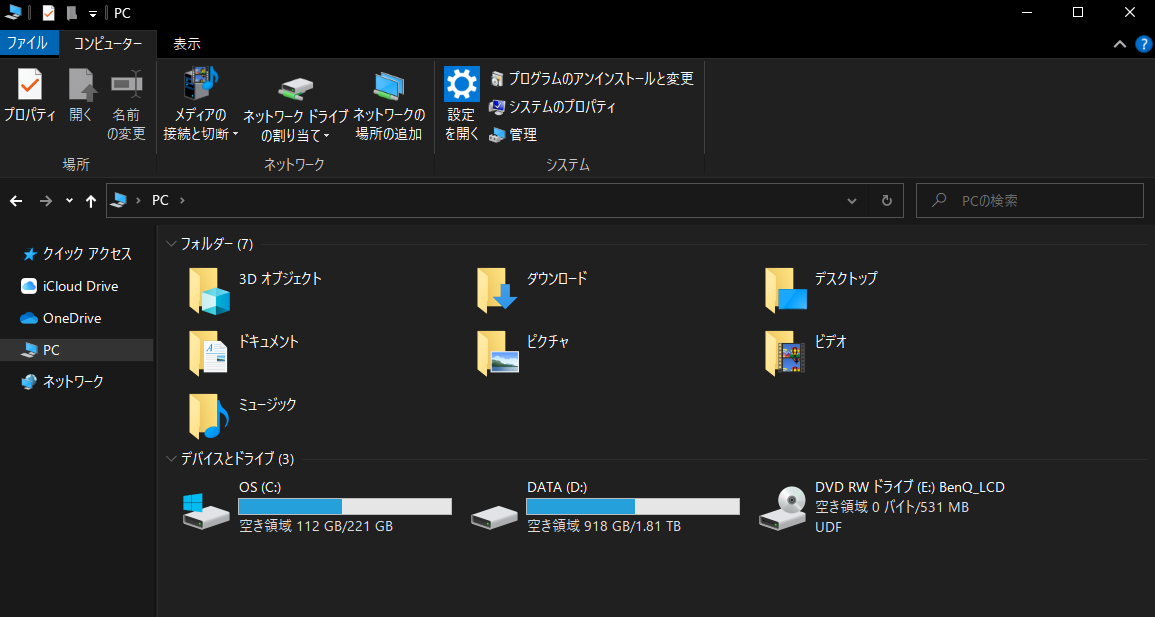The width and height of the screenshot is (1155, 617).
Task: Open the ファイル menu tab
Action: tap(27, 43)
